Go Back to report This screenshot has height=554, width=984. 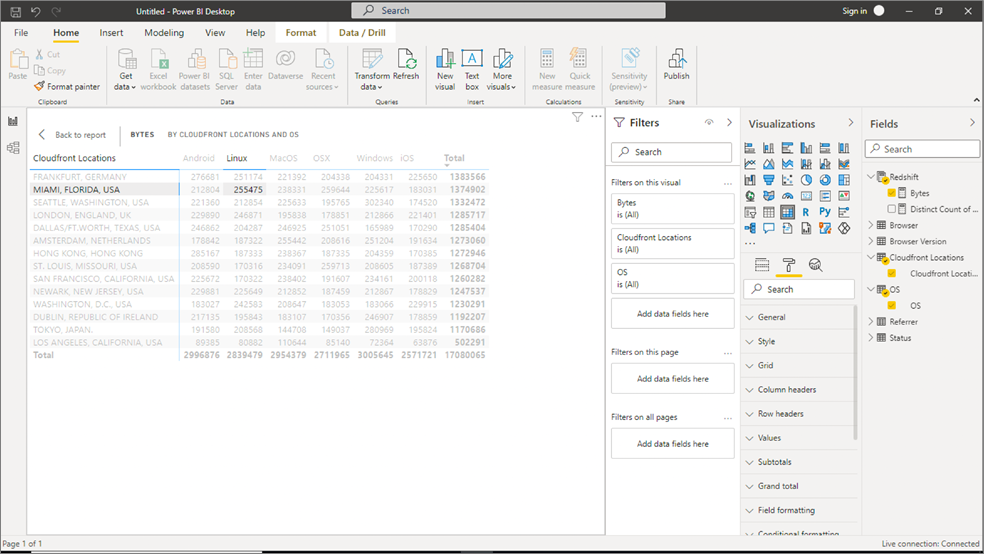point(72,135)
